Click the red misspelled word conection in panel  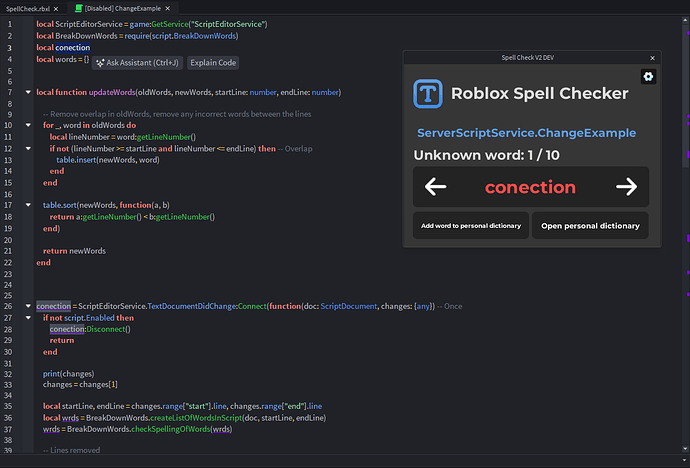[530, 187]
